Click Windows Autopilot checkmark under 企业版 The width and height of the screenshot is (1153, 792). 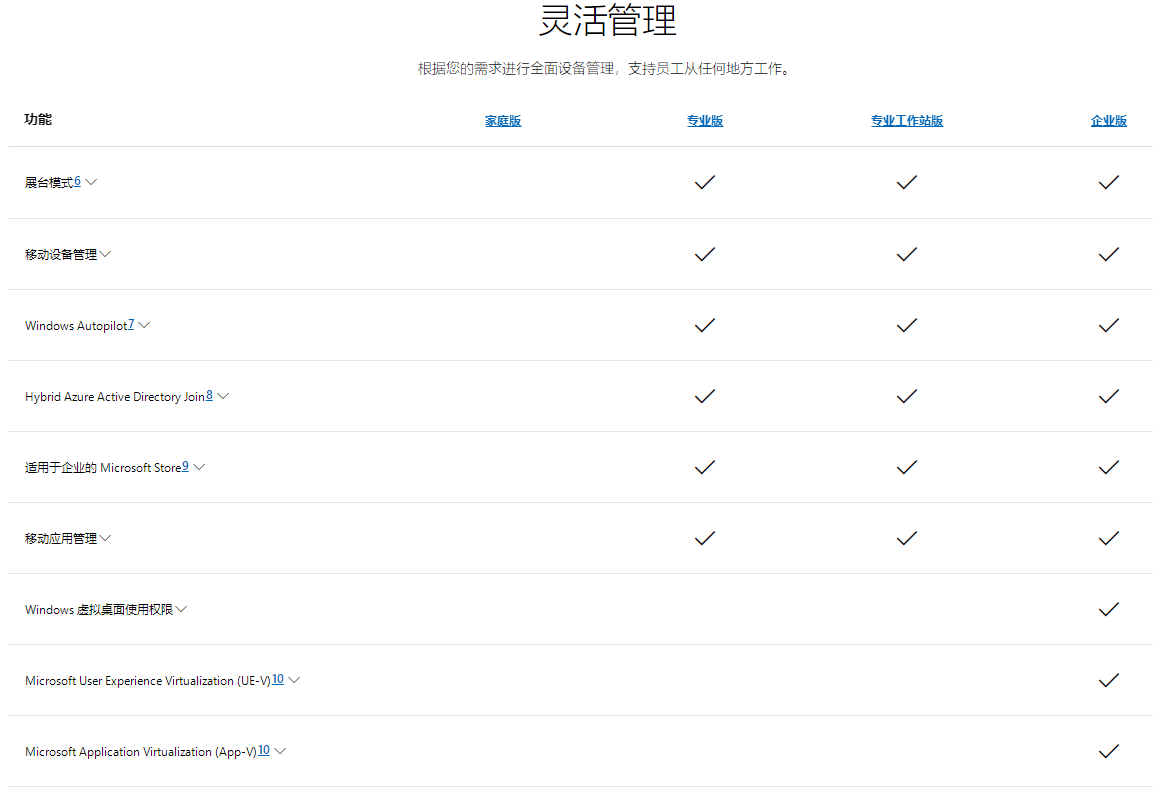click(1109, 325)
